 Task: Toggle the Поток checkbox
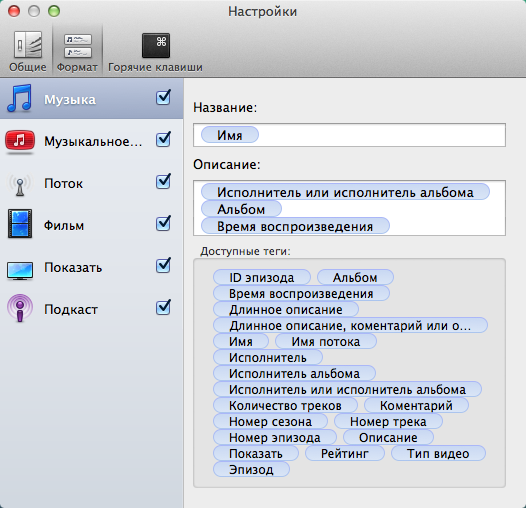pos(163,182)
